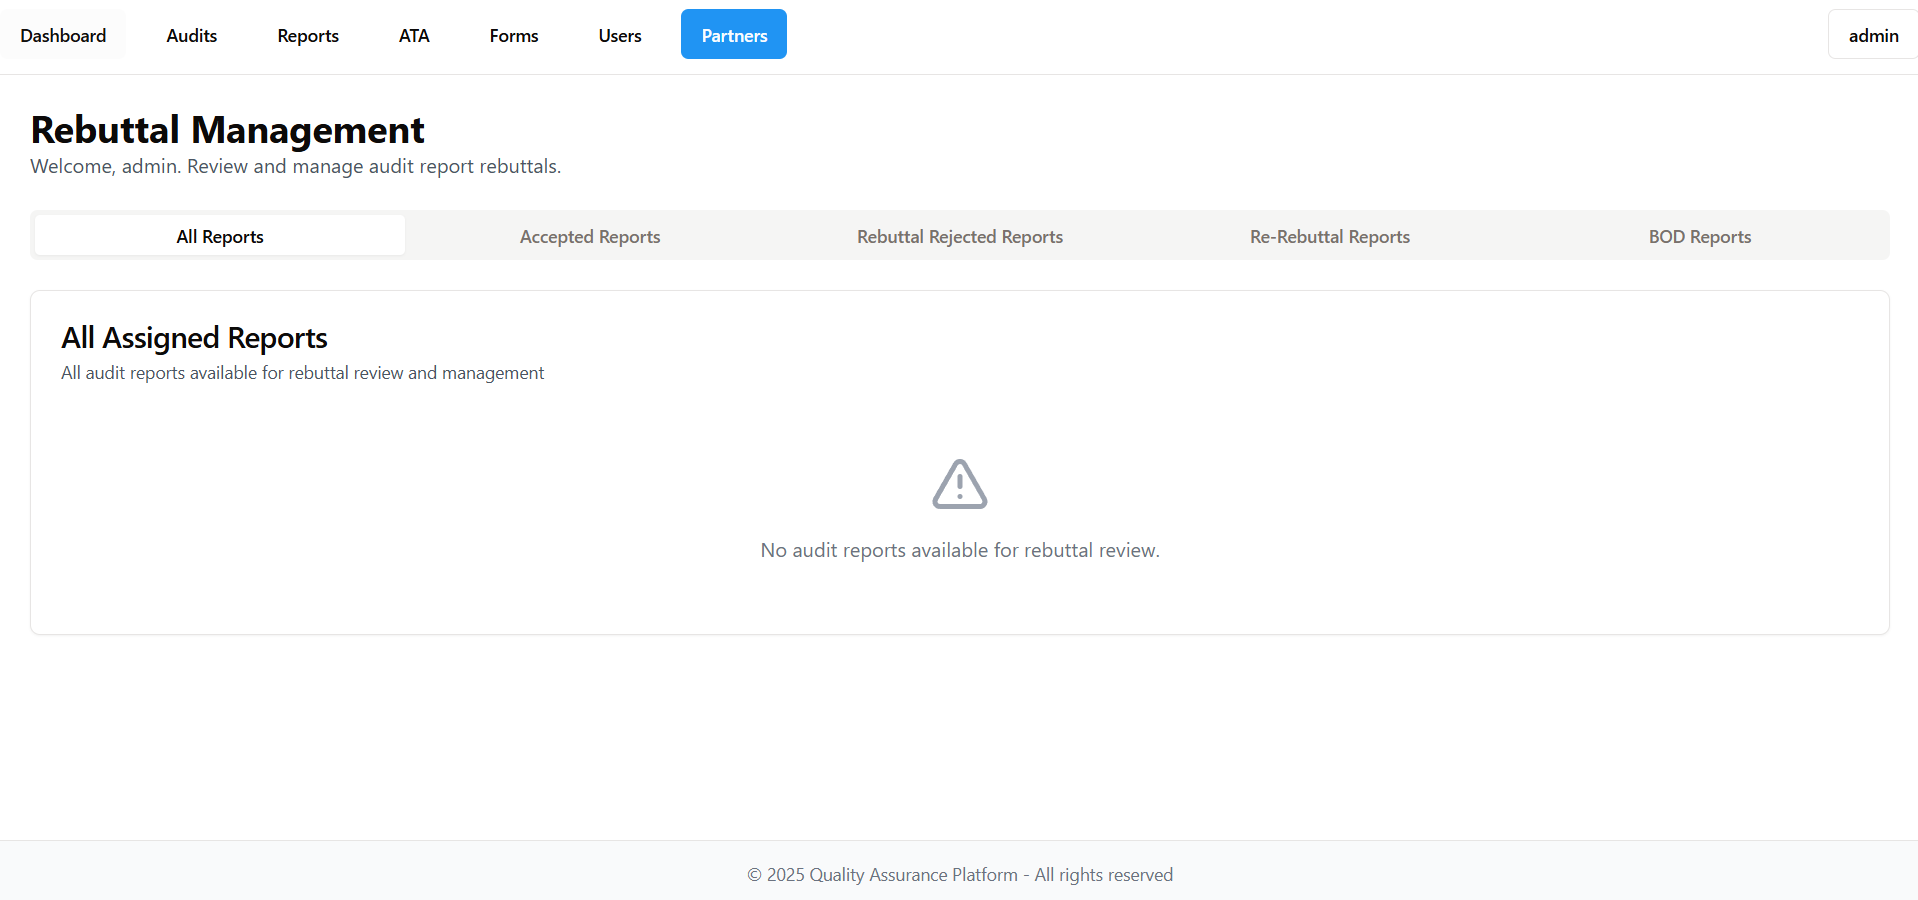Open the Users page
The width and height of the screenshot is (1918, 900).
pos(620,35)
